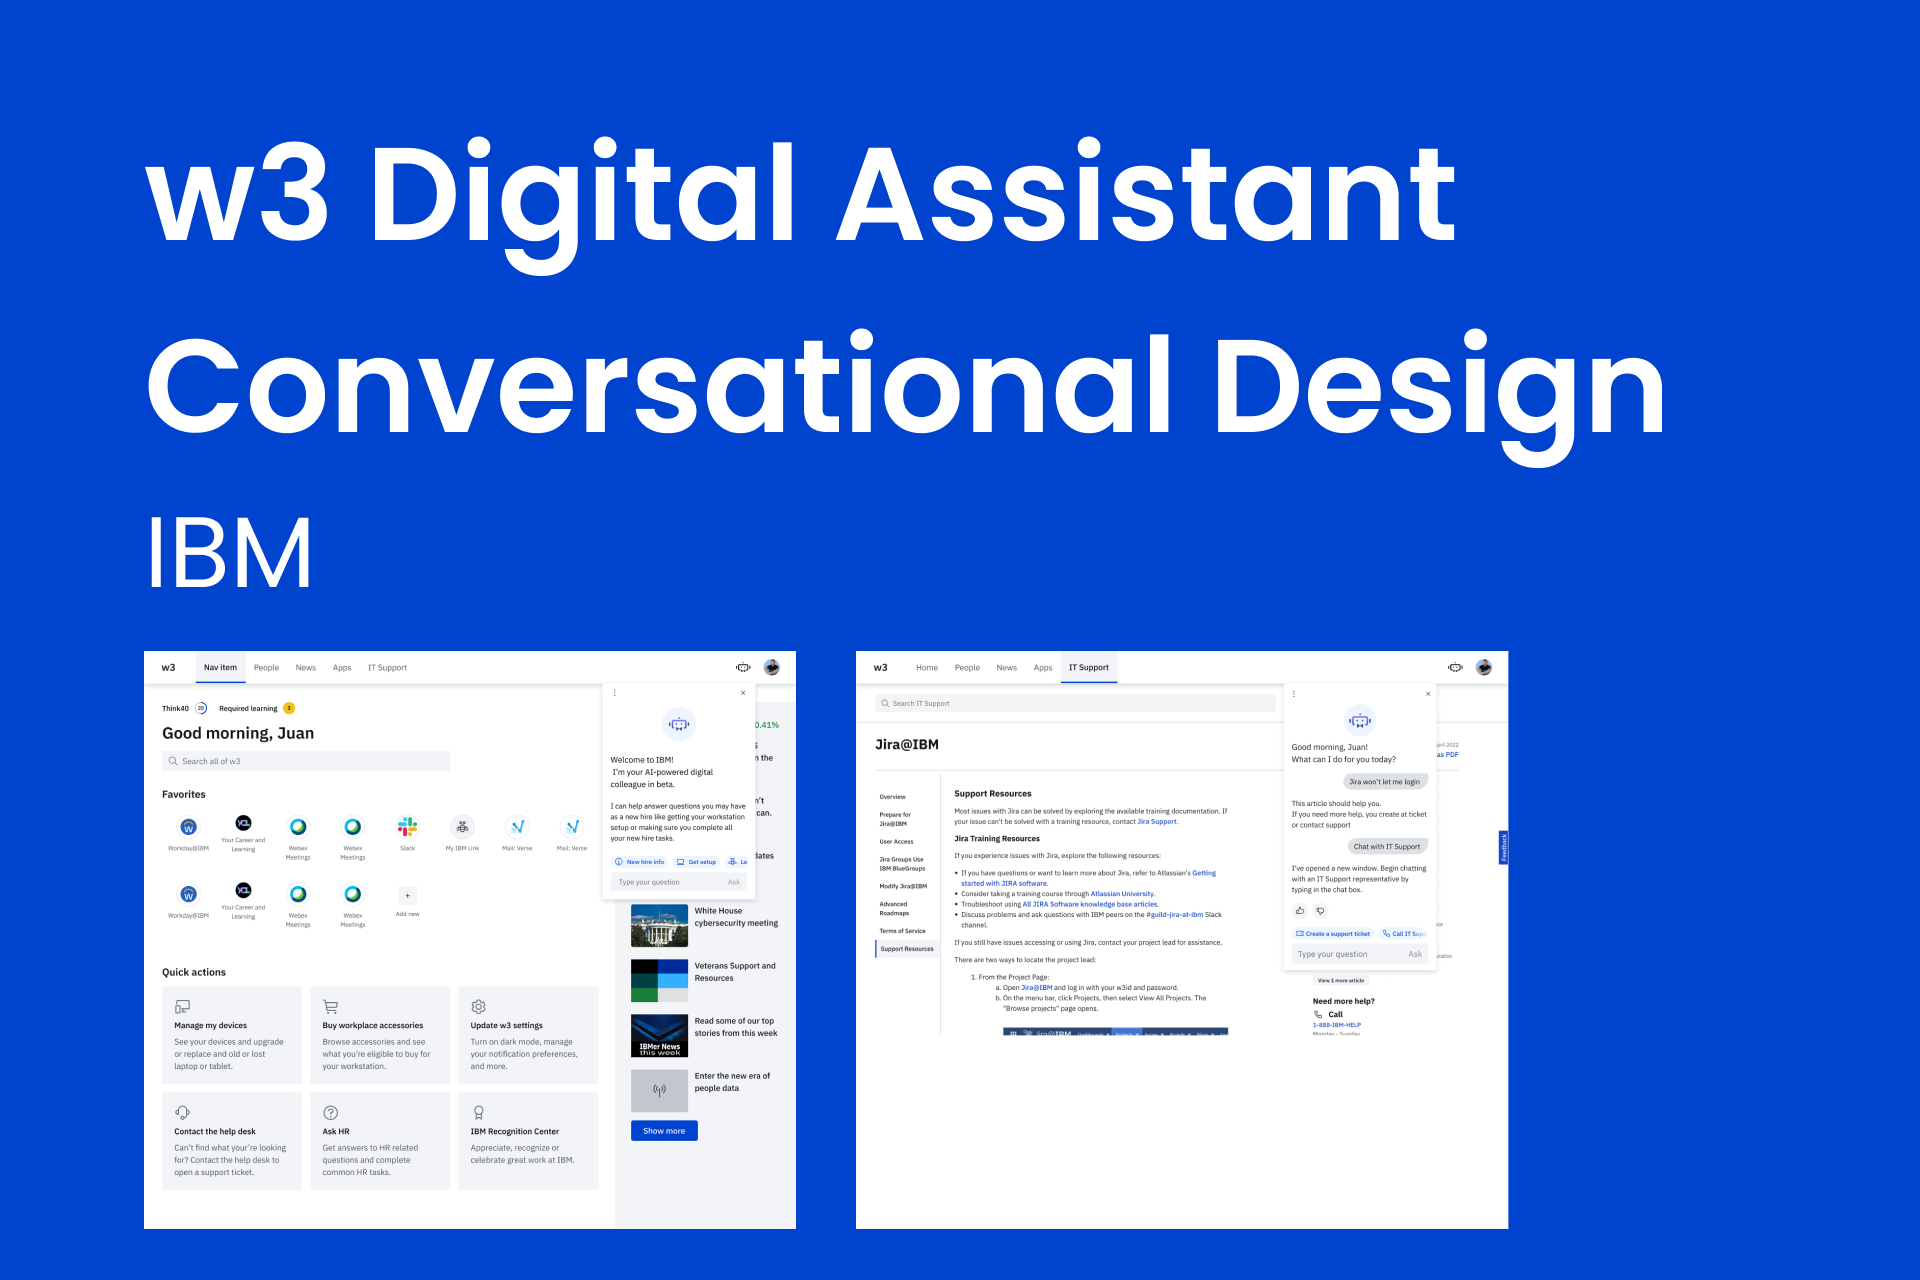Focus the Search all of w3 field
This screenshot has width=1920, height=1280.
(306, 761)
